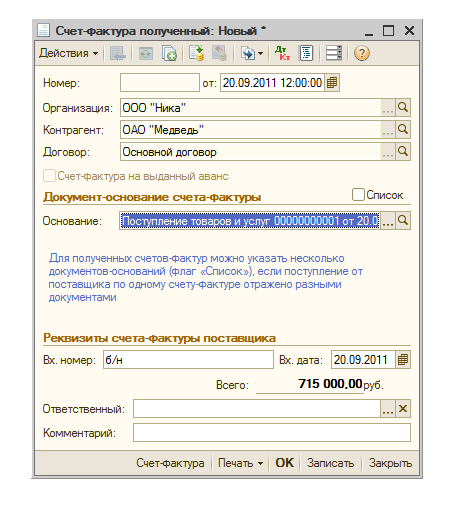This screenshot has height=512, width=468.
Task: Open selection ellipsis for Организация
Action: (388, 108)
